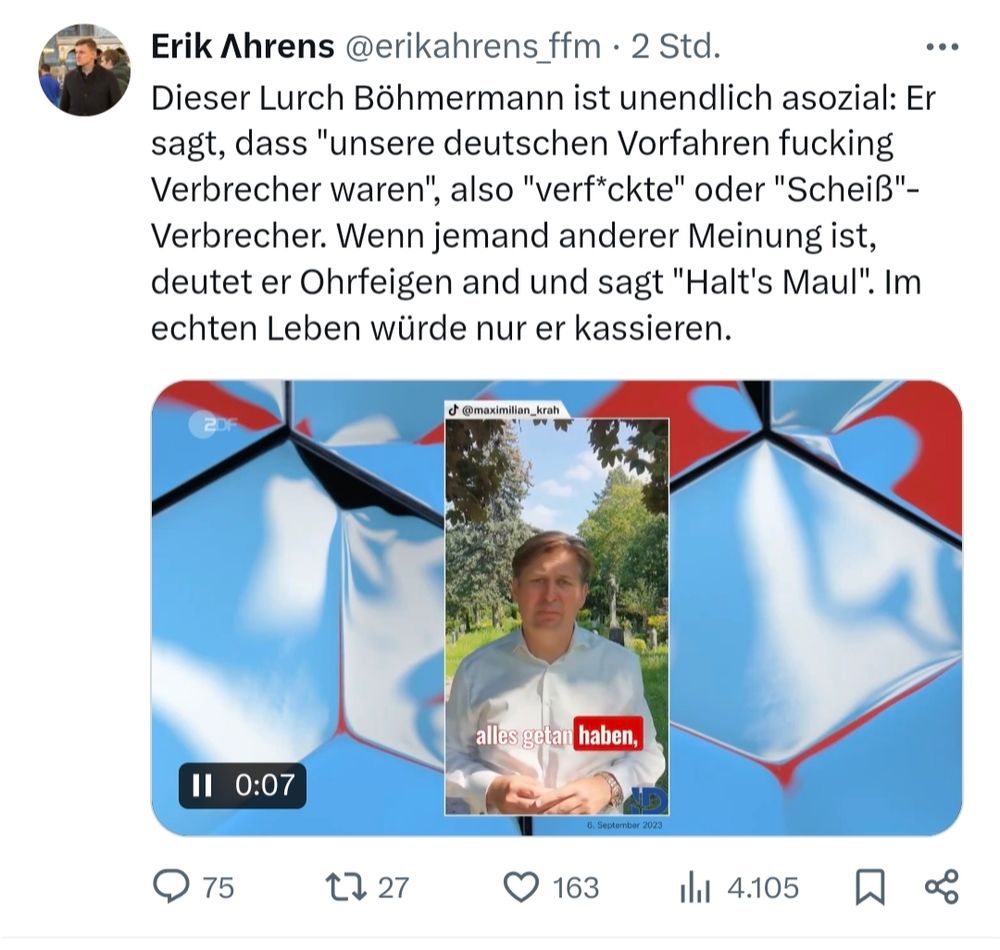1000x950 pixels.
Task: Open the three-dot more options menu
Action: (x=942, y=47)
